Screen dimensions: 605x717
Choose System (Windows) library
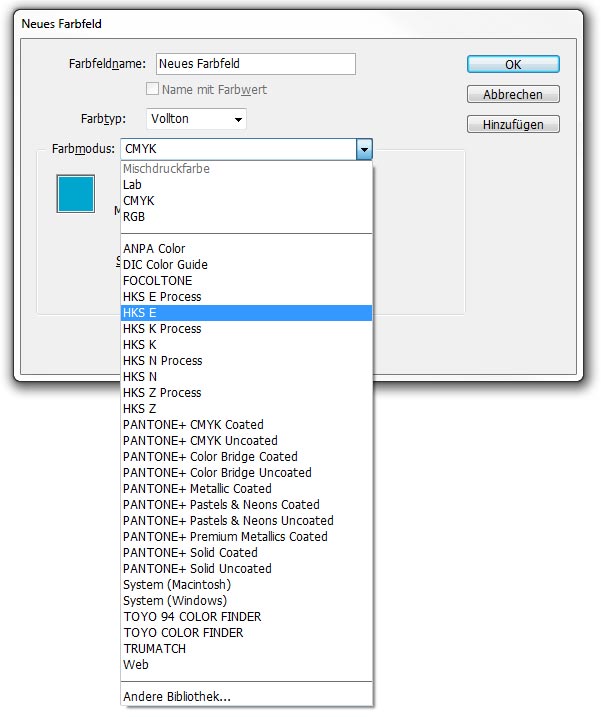[246, 601]
